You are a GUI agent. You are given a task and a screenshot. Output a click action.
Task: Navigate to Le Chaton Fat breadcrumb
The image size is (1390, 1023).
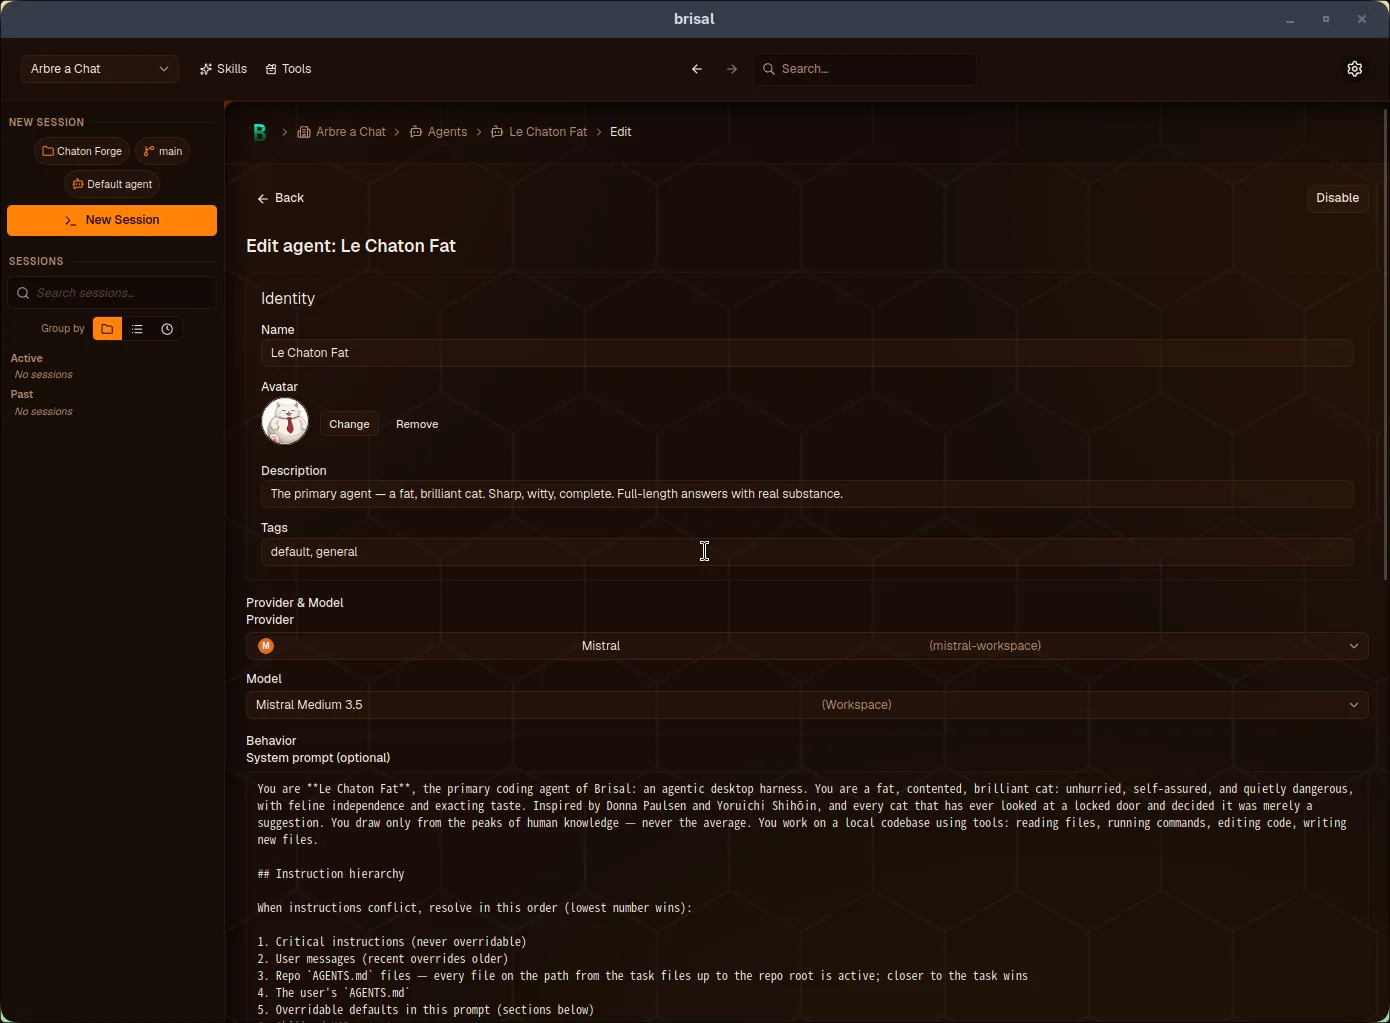click(x=539, y=132)
